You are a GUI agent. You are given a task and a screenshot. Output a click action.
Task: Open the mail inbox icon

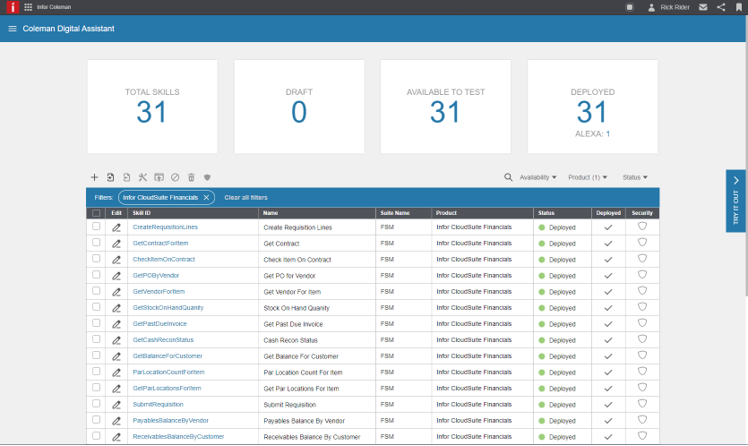(x=703, y=7)
